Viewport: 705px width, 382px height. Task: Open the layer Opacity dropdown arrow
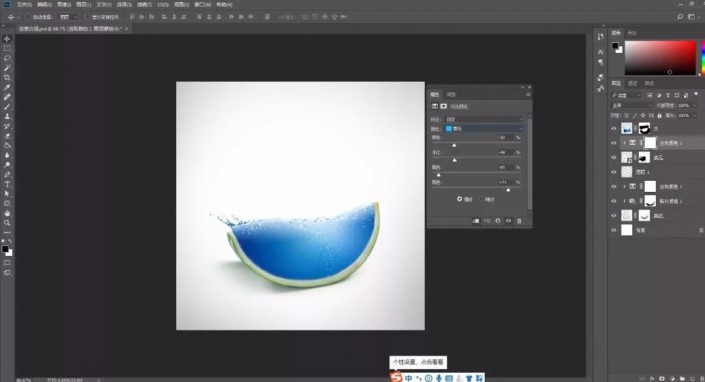(x=694, y=106)
